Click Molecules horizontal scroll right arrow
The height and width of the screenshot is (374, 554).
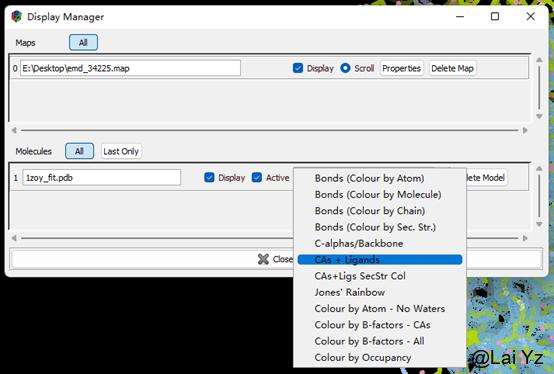click(525, 238)
